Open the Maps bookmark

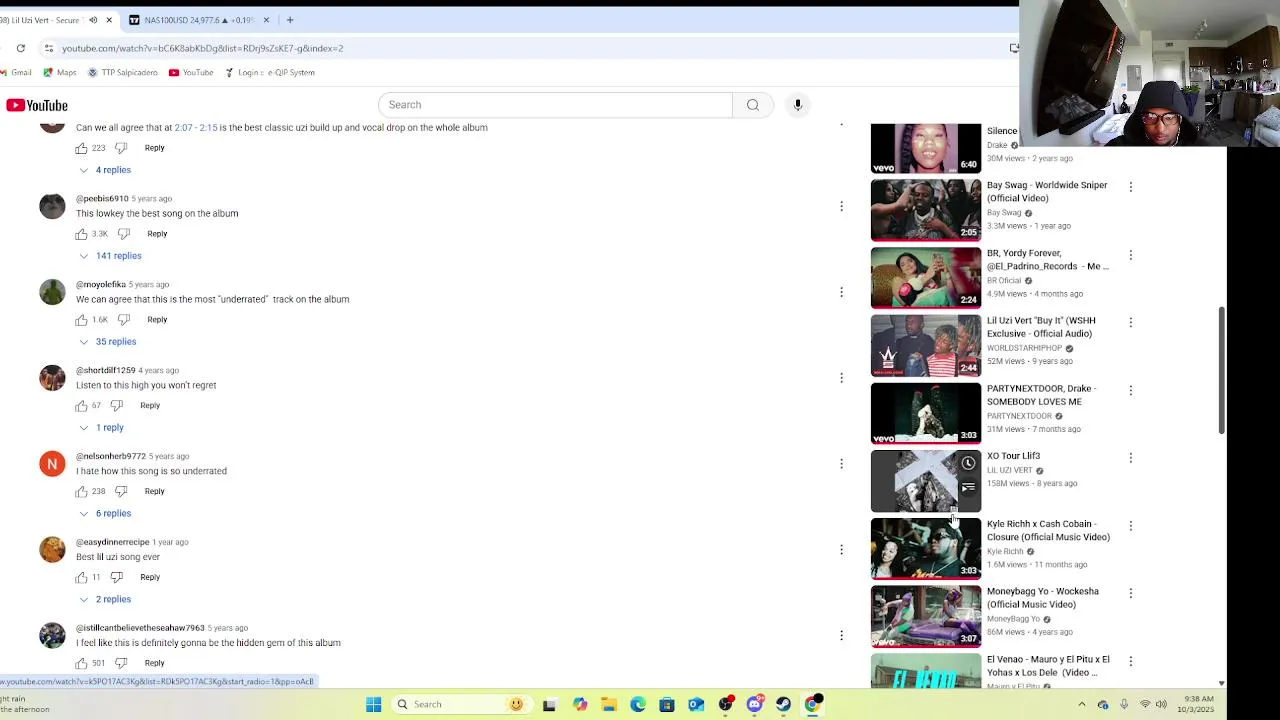click(x=60, y=73)
